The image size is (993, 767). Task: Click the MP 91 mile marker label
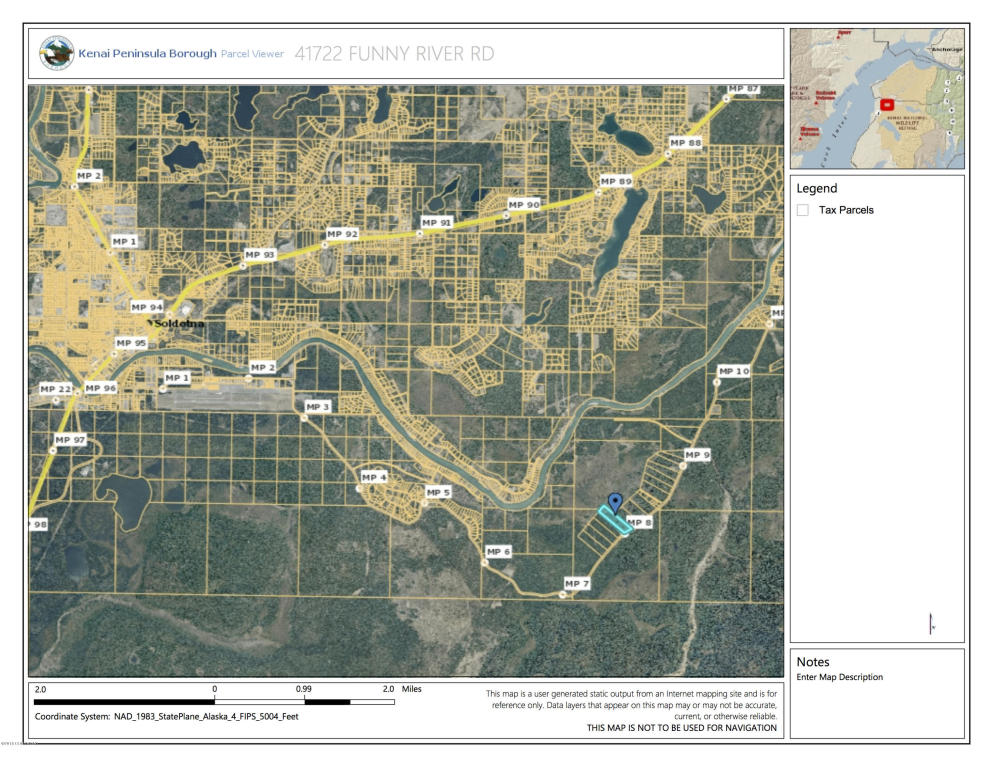436,223
